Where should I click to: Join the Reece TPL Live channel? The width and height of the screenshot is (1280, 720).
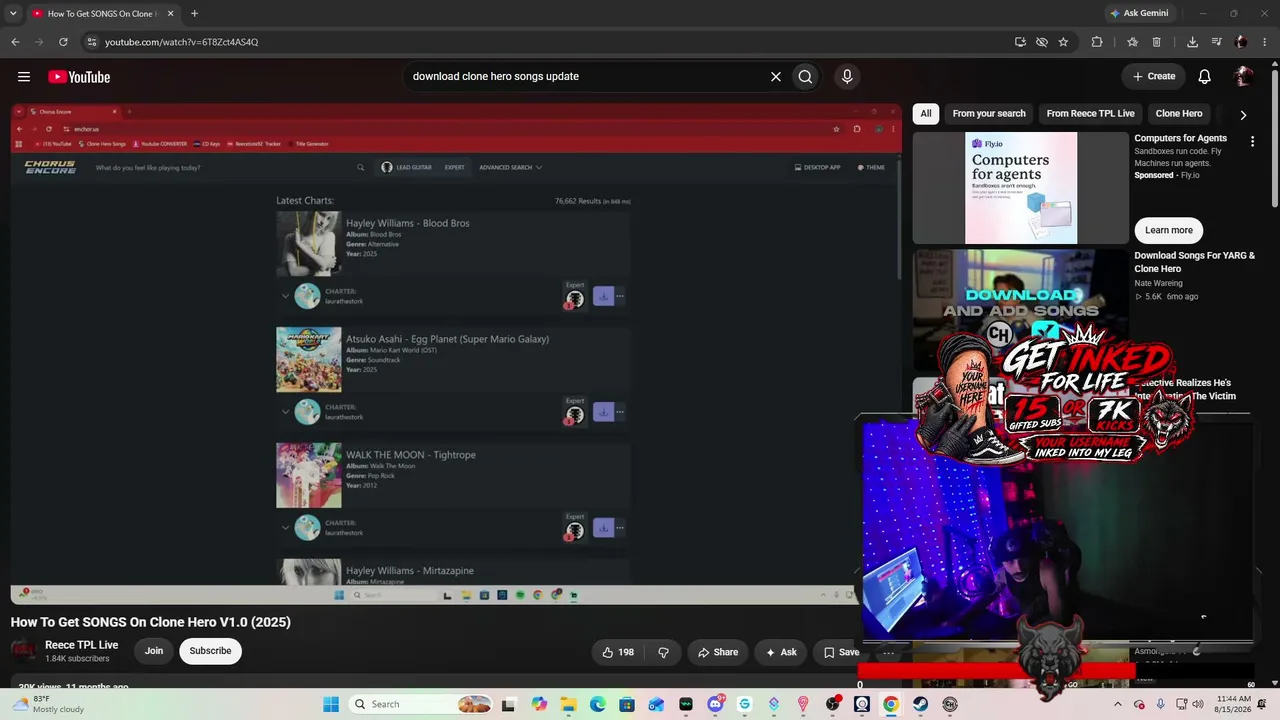coord(154,651)
